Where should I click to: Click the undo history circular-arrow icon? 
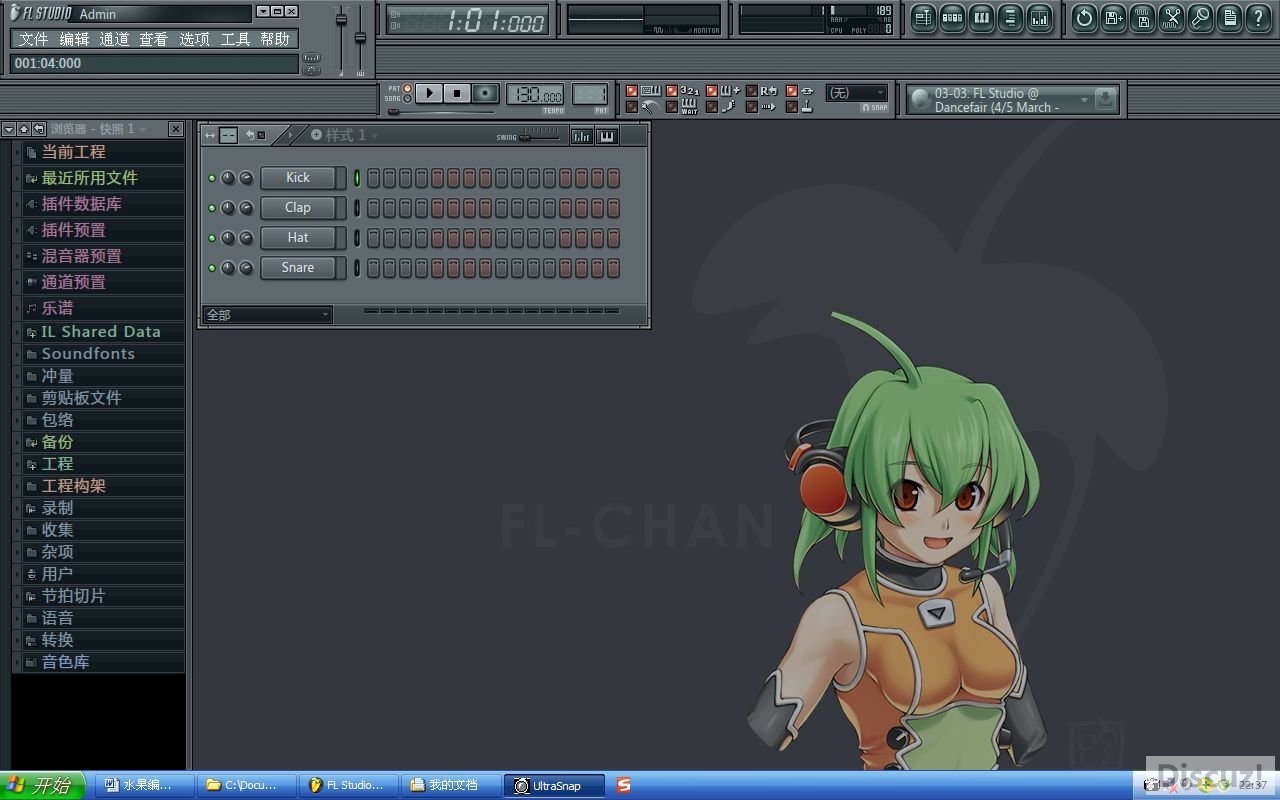pos(1084,18)
